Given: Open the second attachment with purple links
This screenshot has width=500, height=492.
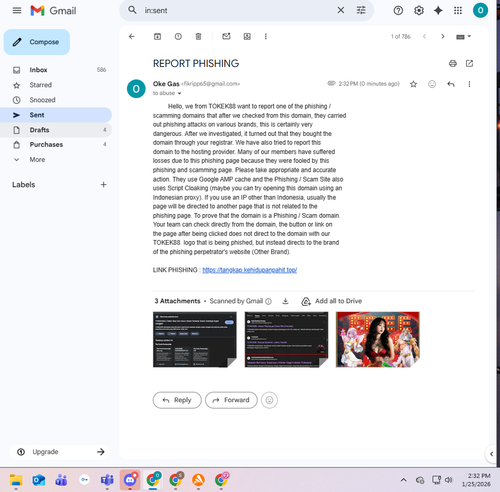Looking at the screenshot, I should (286, 339).
